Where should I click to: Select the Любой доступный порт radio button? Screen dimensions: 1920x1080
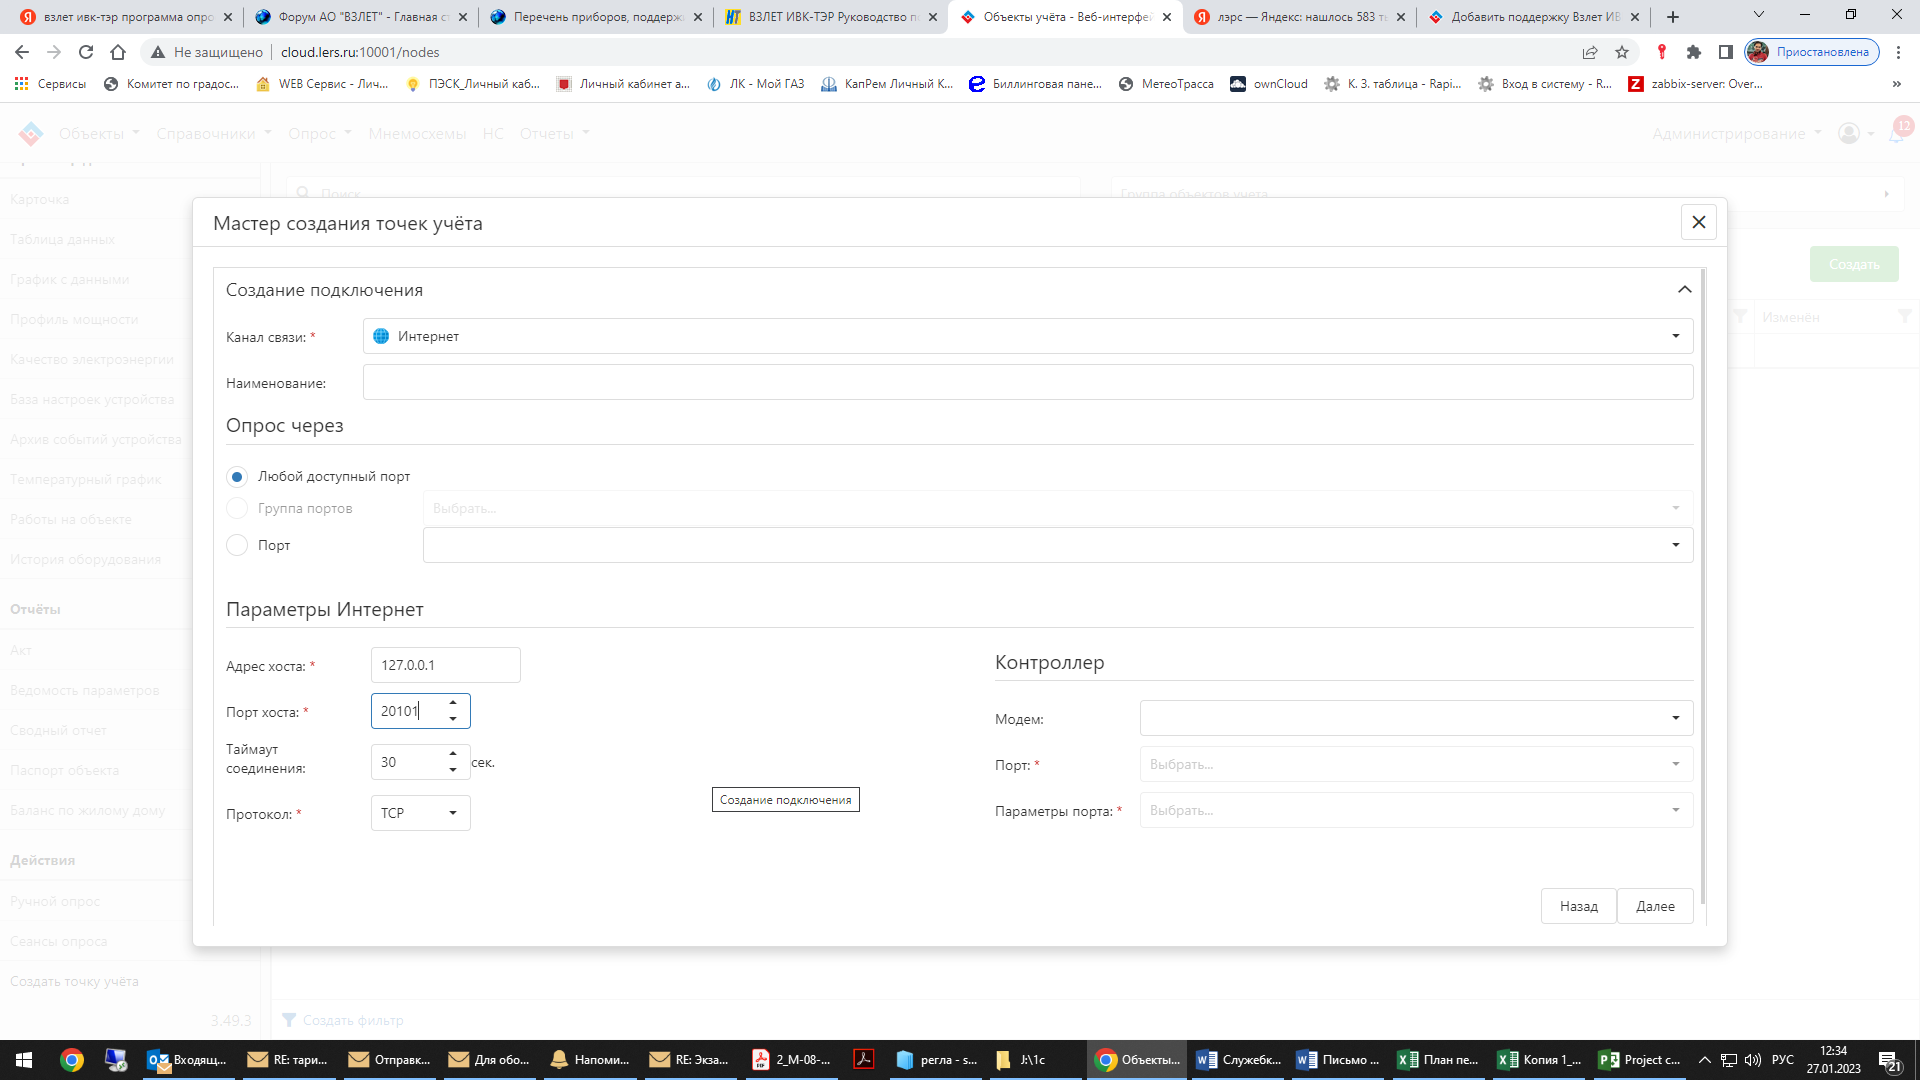237,477
